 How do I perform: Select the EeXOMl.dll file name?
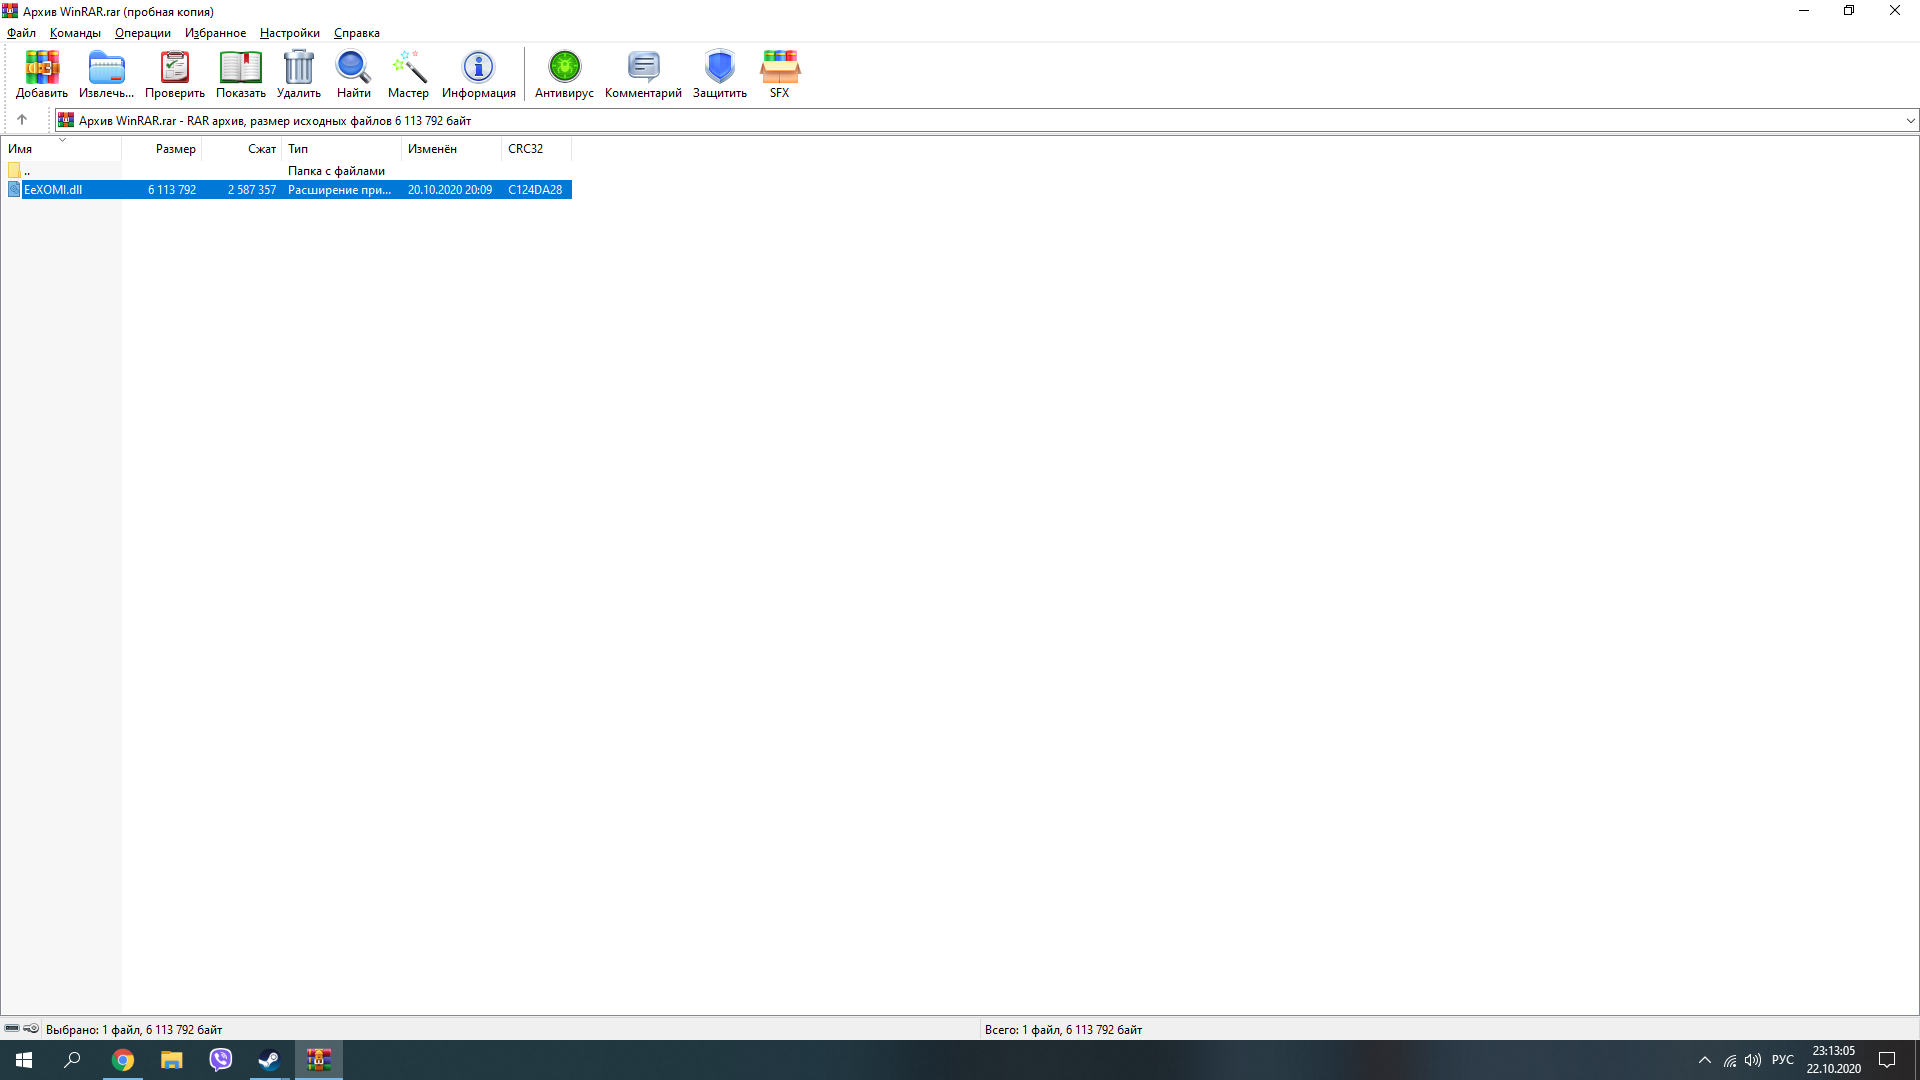(53, 190)
